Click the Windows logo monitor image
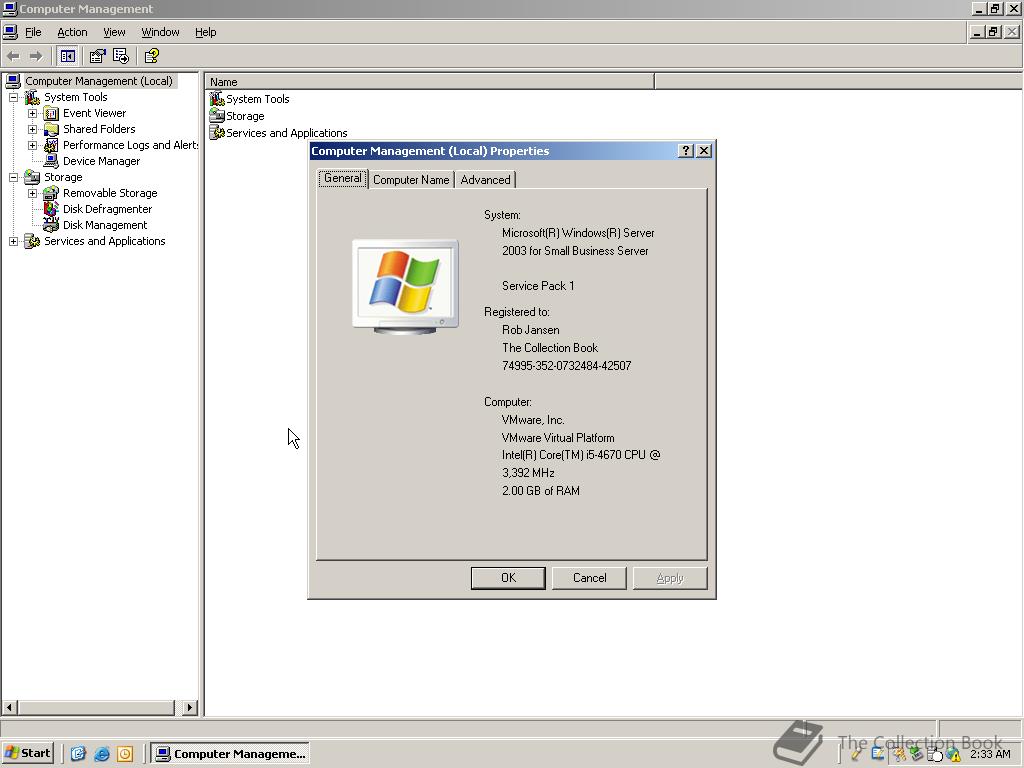Image resolution: width=1024 pixels, height=768 pixels. tap(406, 287)
